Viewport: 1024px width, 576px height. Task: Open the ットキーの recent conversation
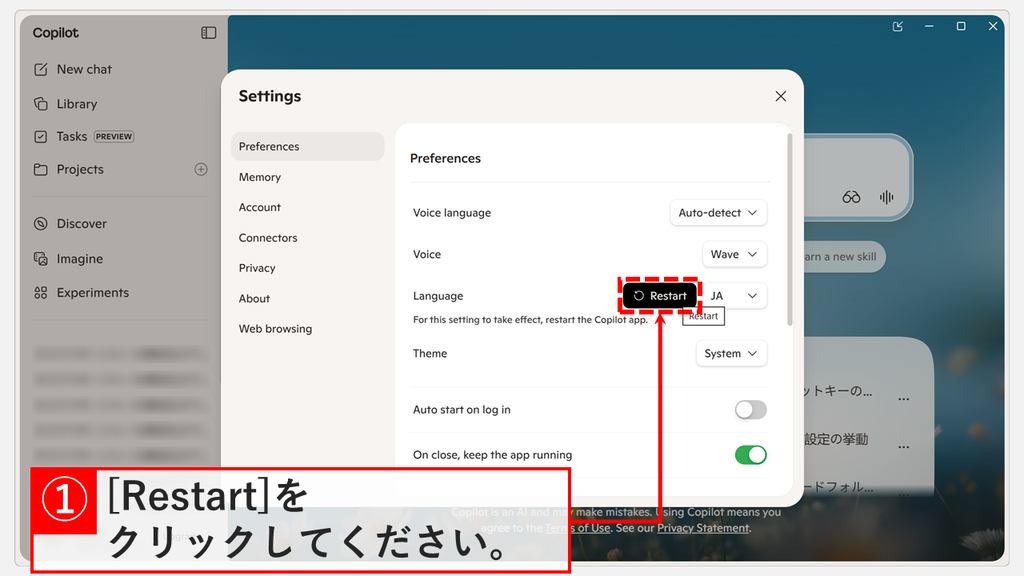pos(838,391)
